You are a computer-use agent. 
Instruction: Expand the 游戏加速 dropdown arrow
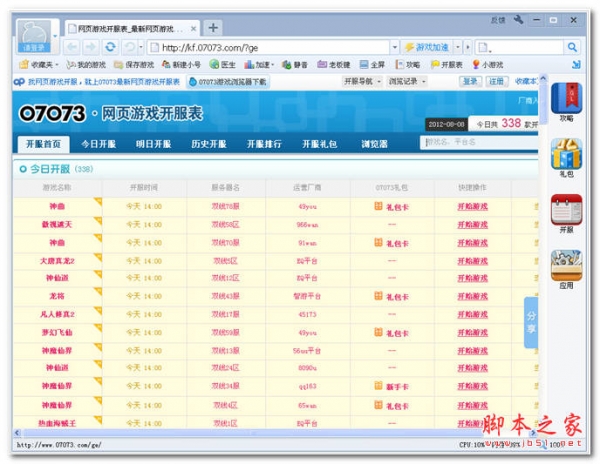point(457,47)
